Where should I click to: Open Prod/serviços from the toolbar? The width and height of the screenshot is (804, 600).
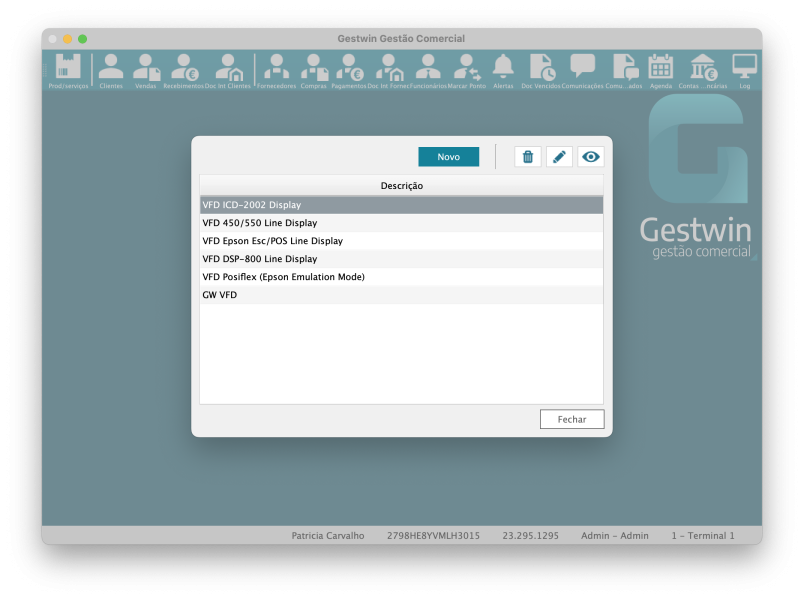coord(68,70)
